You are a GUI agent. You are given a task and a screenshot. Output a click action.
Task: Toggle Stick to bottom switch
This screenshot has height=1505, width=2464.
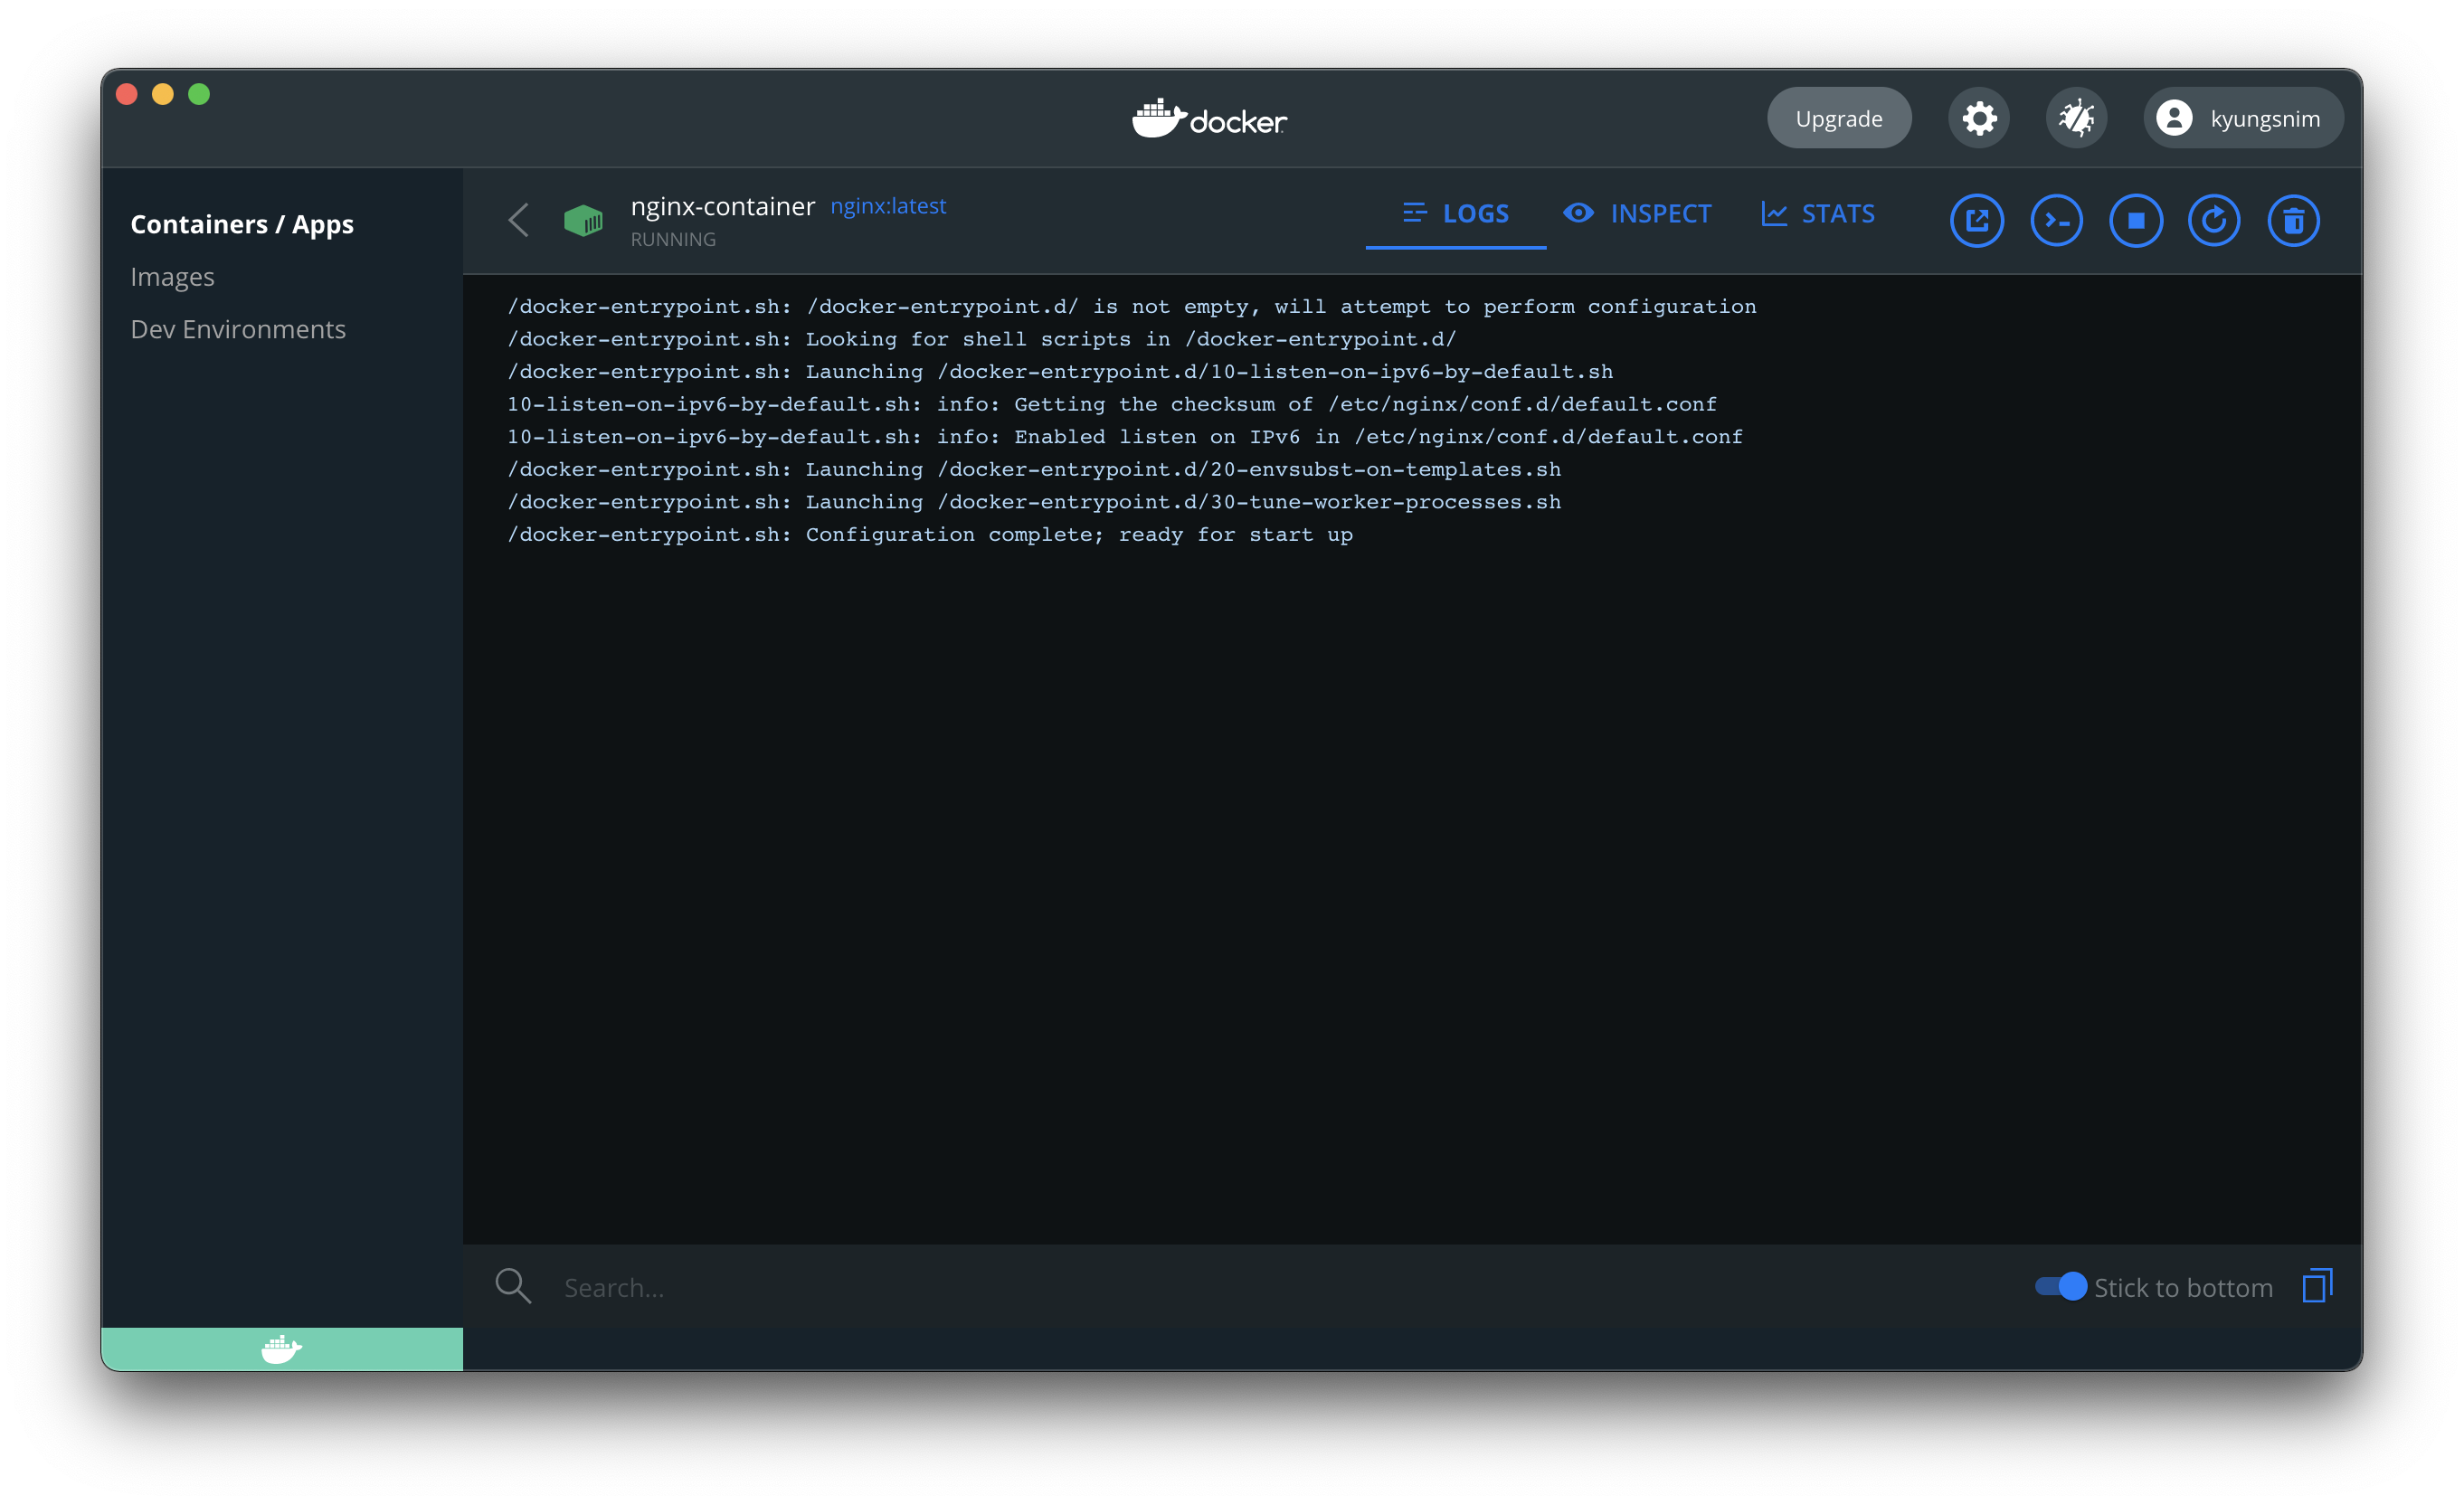[2060, 1286]
